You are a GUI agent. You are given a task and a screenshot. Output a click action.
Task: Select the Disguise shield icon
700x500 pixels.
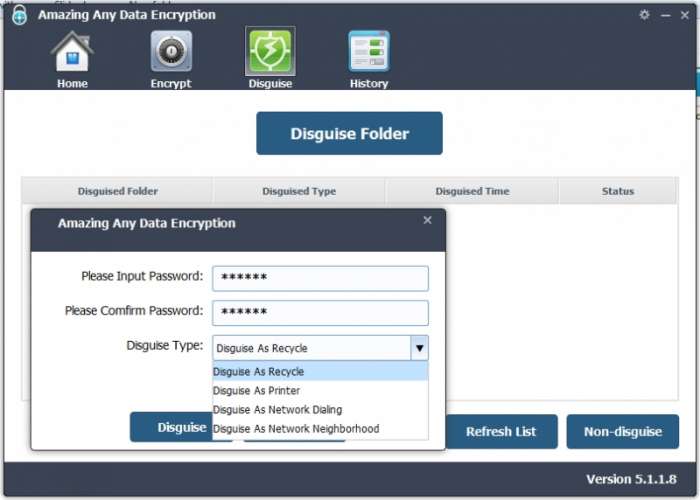coord(270,51)
